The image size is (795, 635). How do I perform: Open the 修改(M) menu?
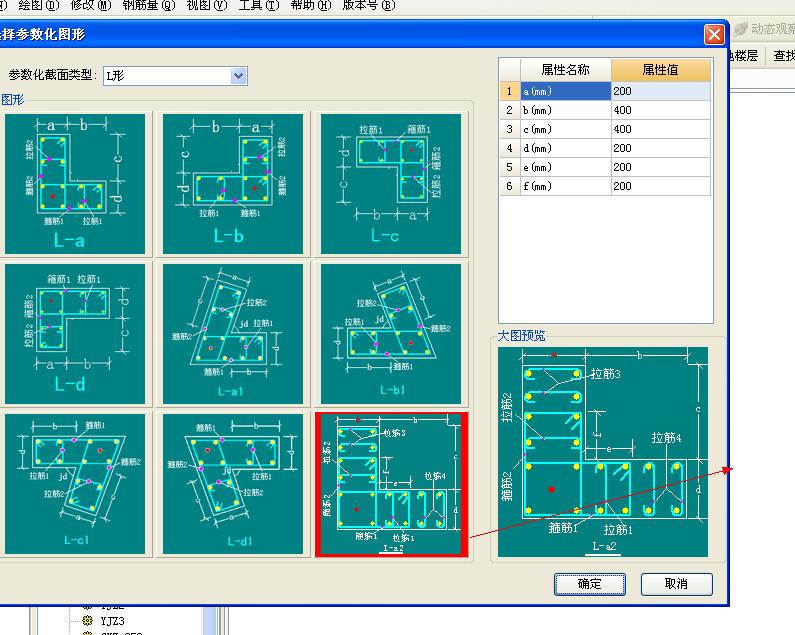(x=91, y=6)
